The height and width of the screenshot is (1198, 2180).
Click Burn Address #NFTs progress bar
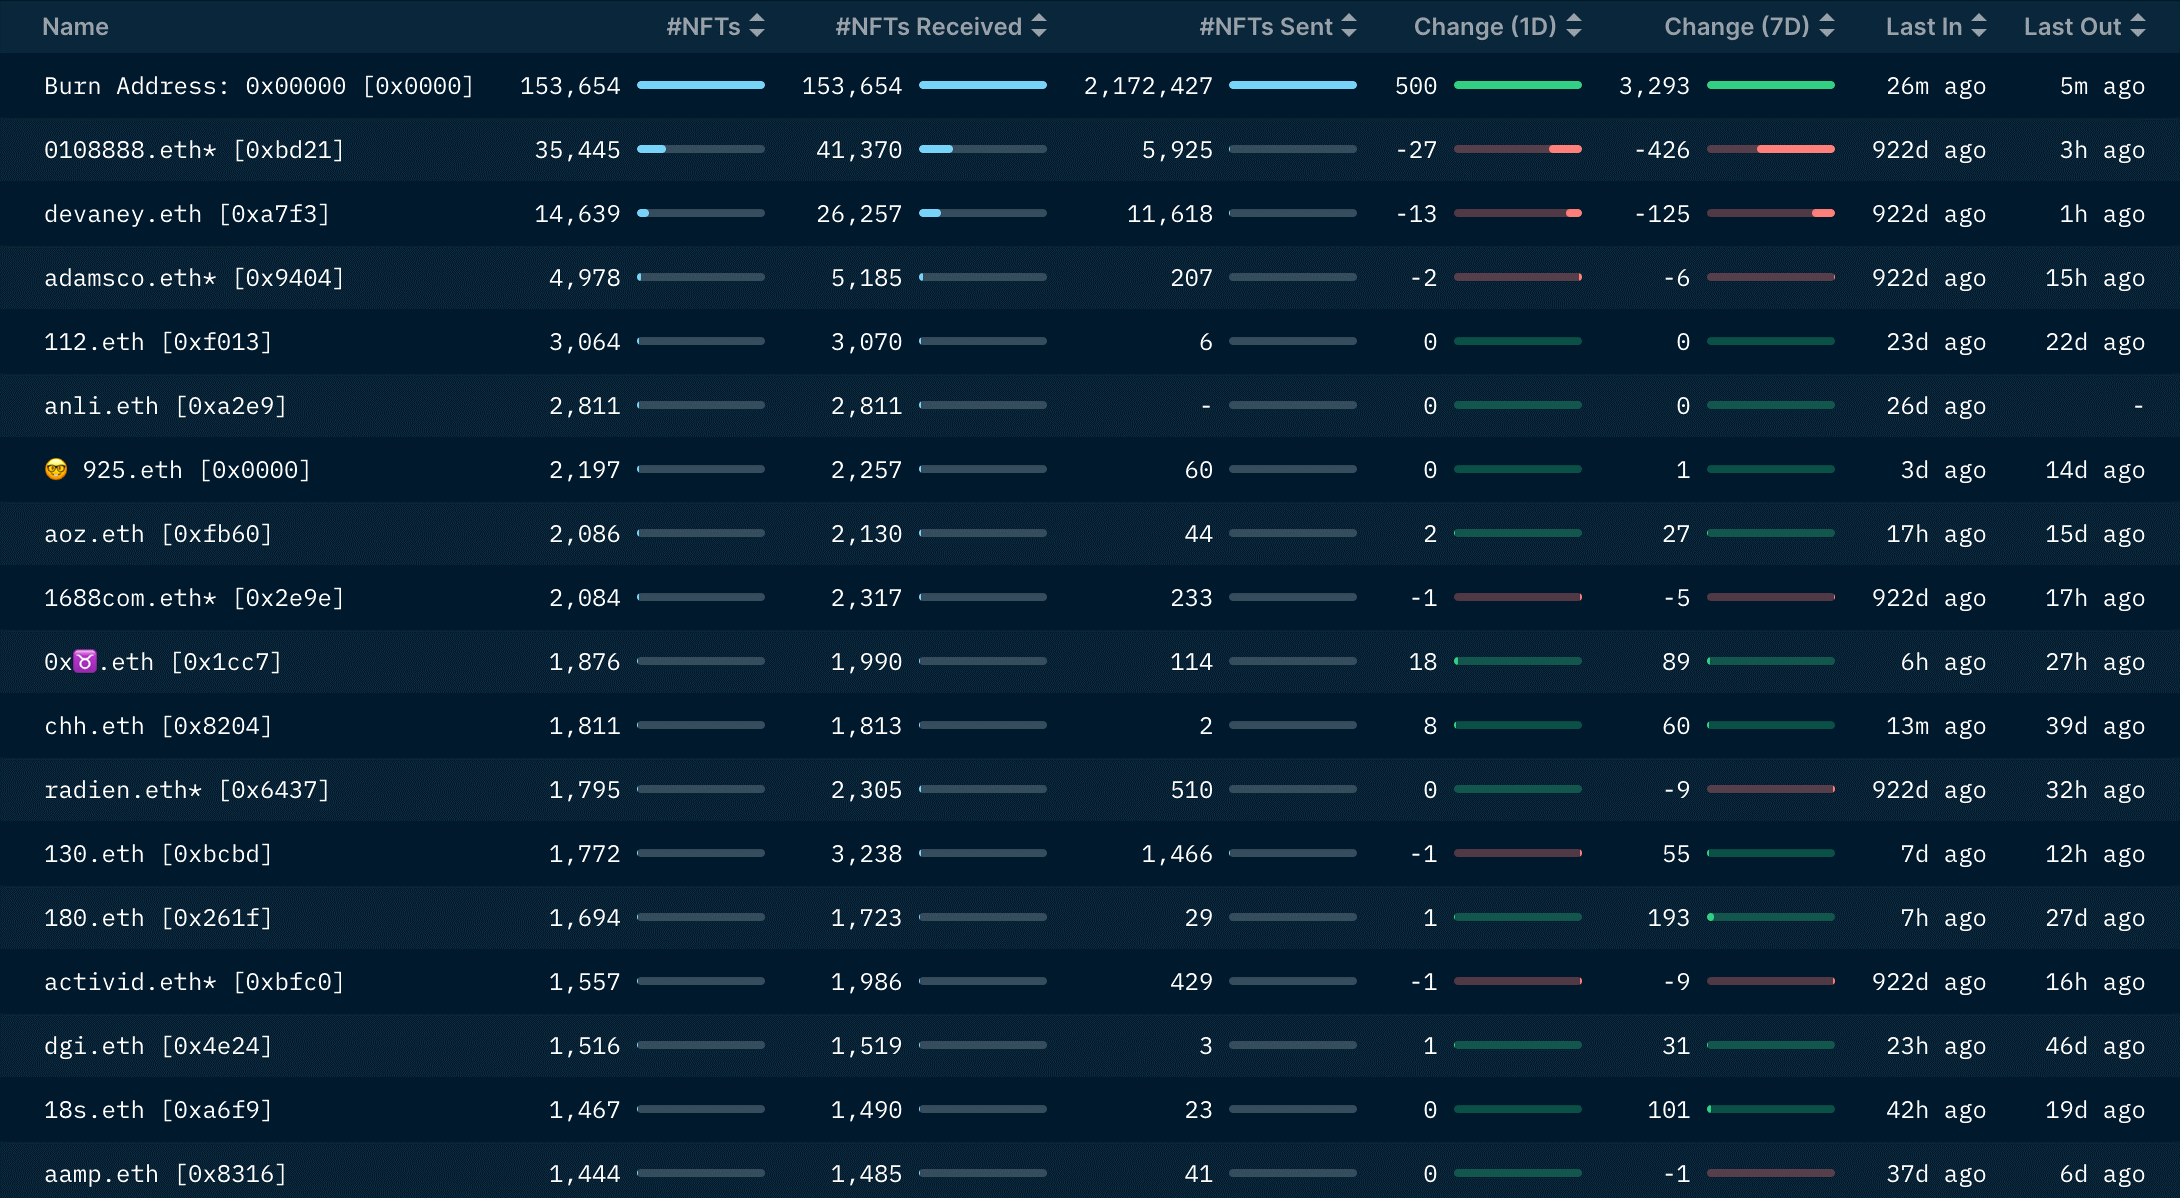point(700,86)
